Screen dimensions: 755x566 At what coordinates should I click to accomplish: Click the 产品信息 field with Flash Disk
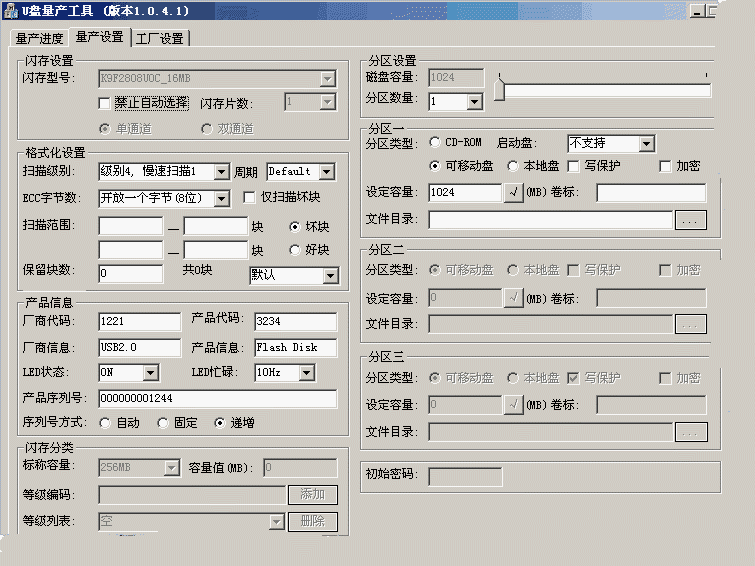296,347
